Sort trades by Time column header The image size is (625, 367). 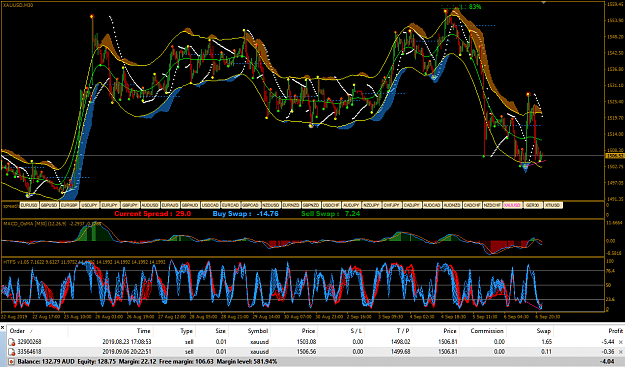coord(143,331)
